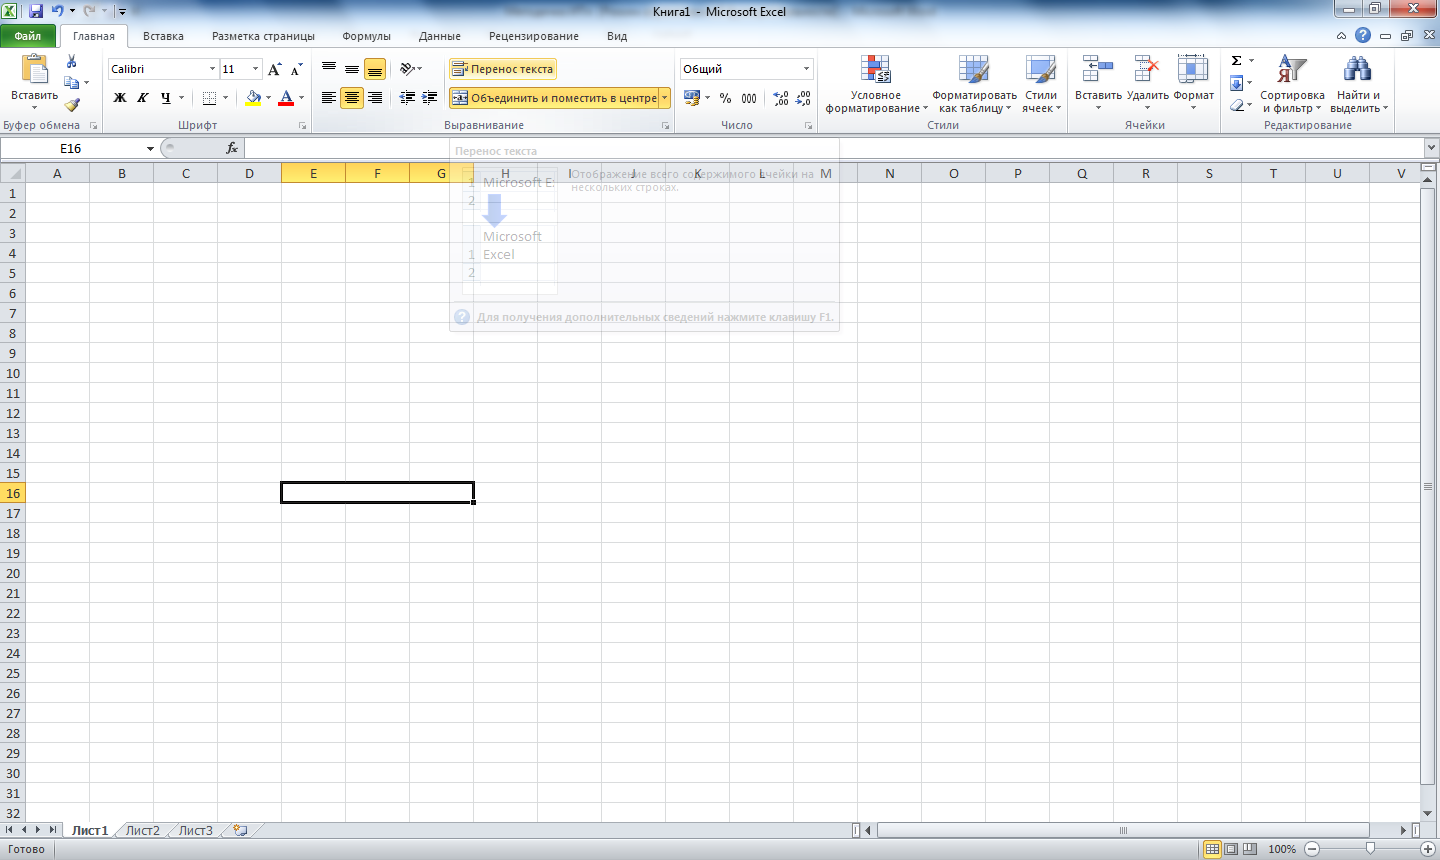Open the Файл menu button
The height and width of the screenshot is (860, 1440).
tap(28, 36)
